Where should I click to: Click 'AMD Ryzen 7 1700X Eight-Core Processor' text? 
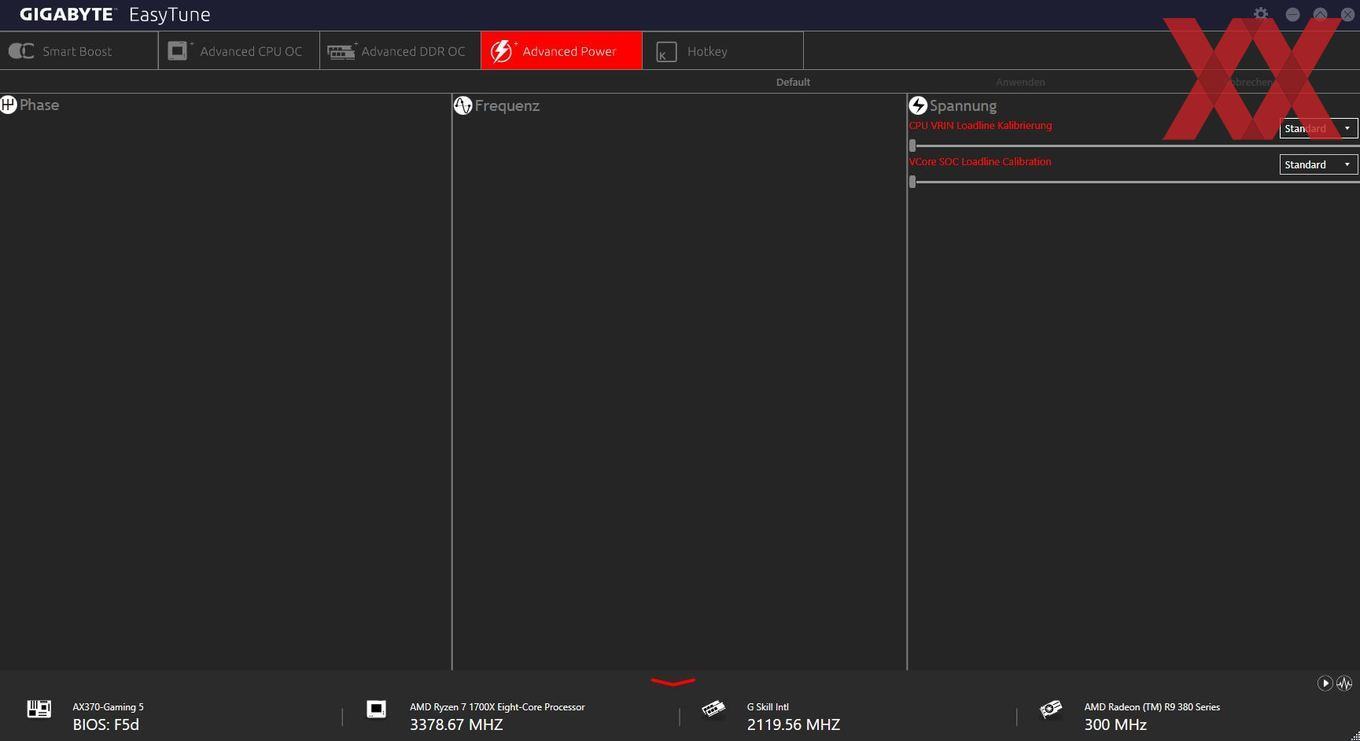497,707
